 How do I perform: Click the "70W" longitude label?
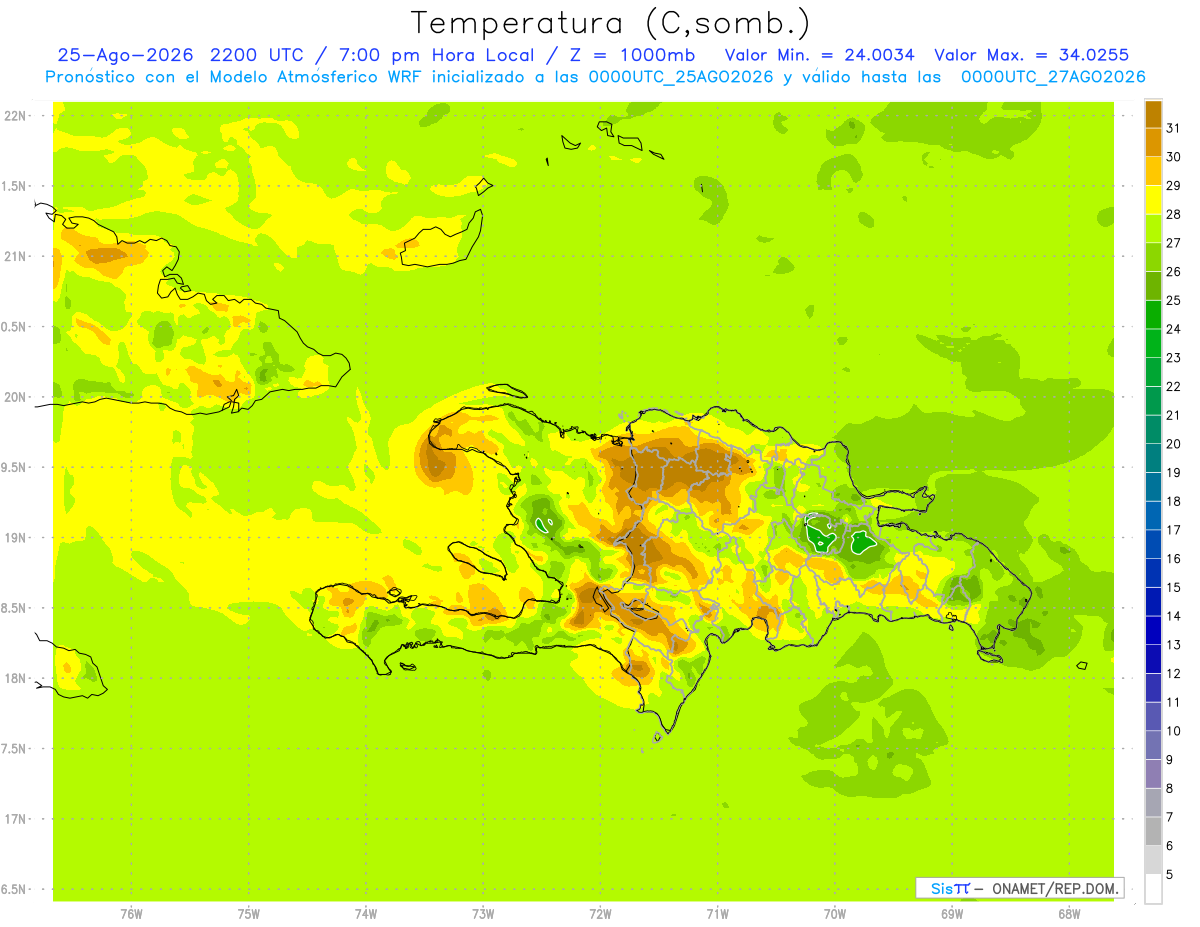834,914
